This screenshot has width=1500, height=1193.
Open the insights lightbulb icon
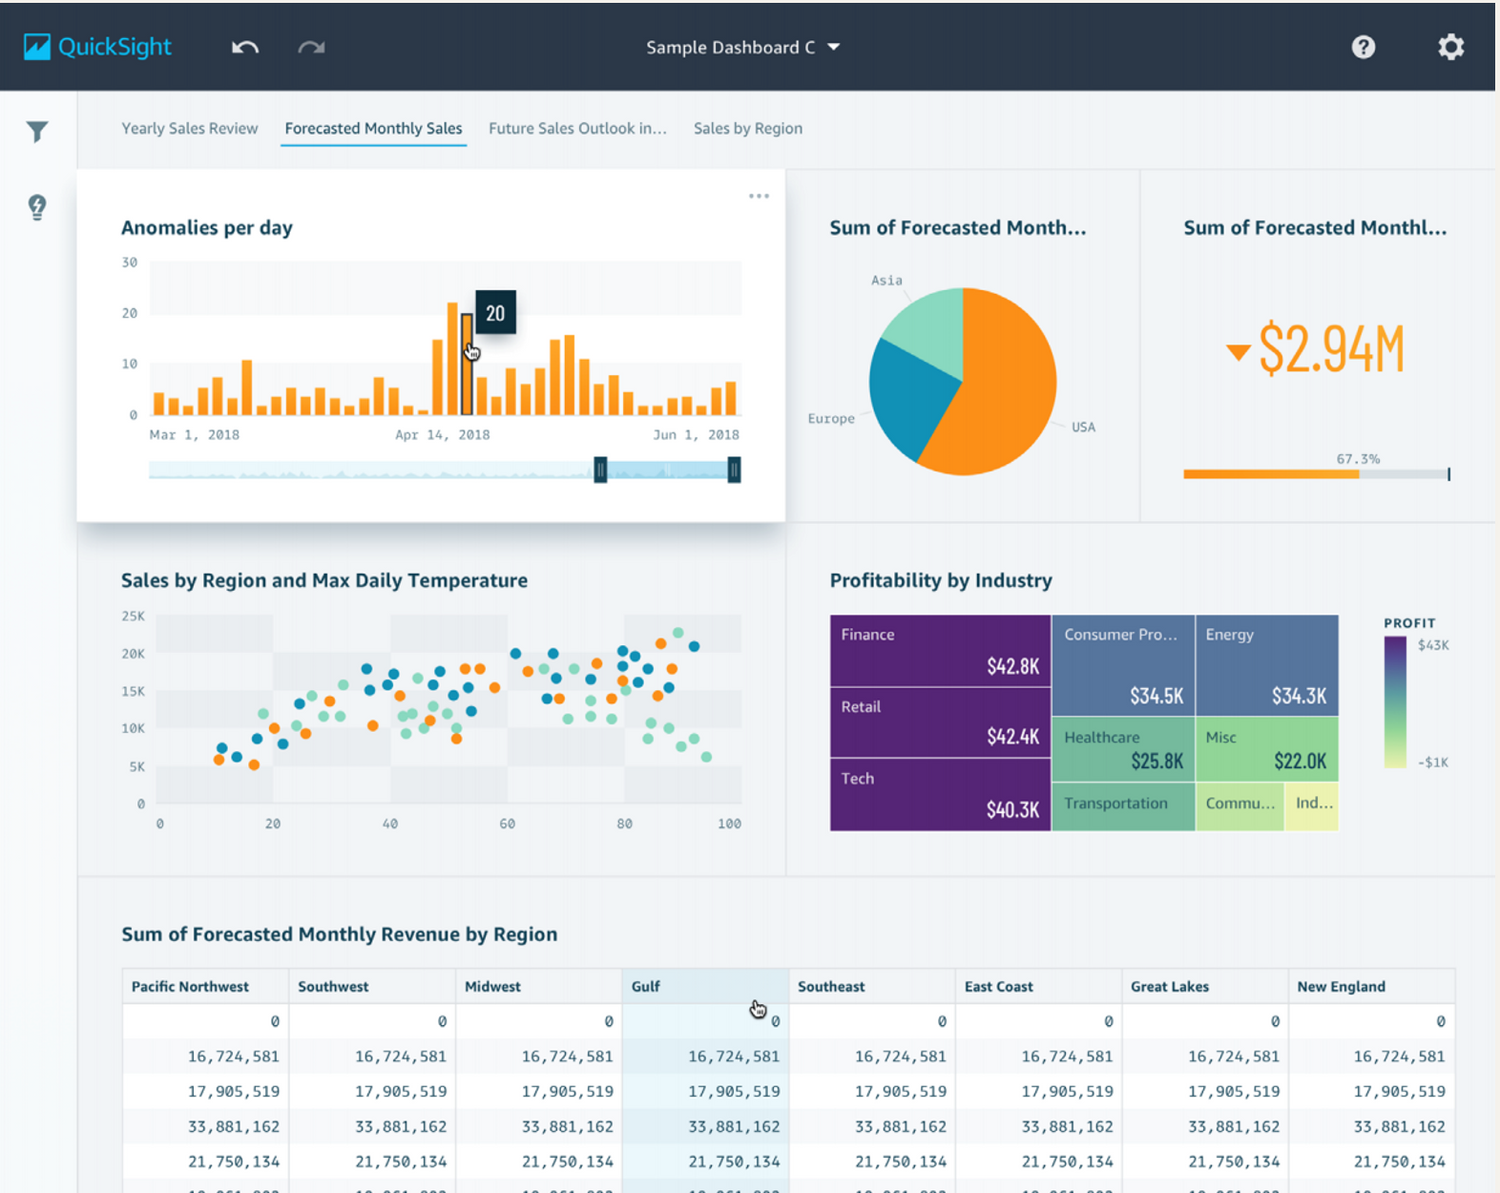pos(37,207)
